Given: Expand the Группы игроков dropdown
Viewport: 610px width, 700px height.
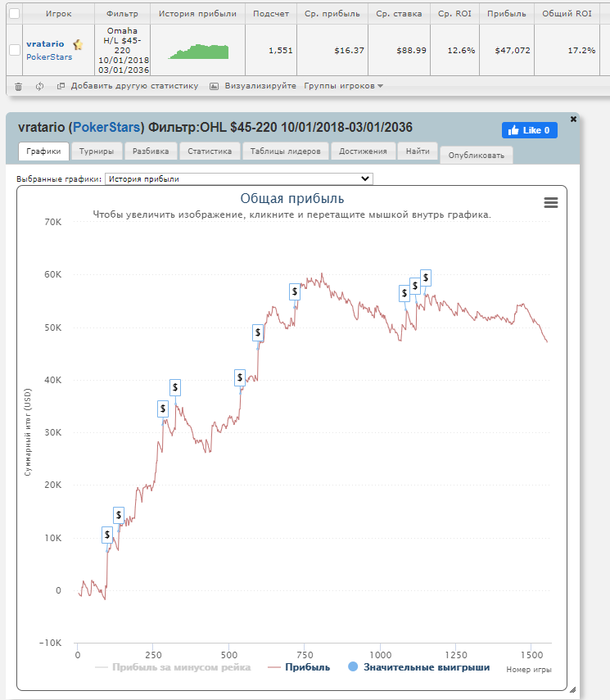Looking at the screenshot, I should tap(343, 86).
